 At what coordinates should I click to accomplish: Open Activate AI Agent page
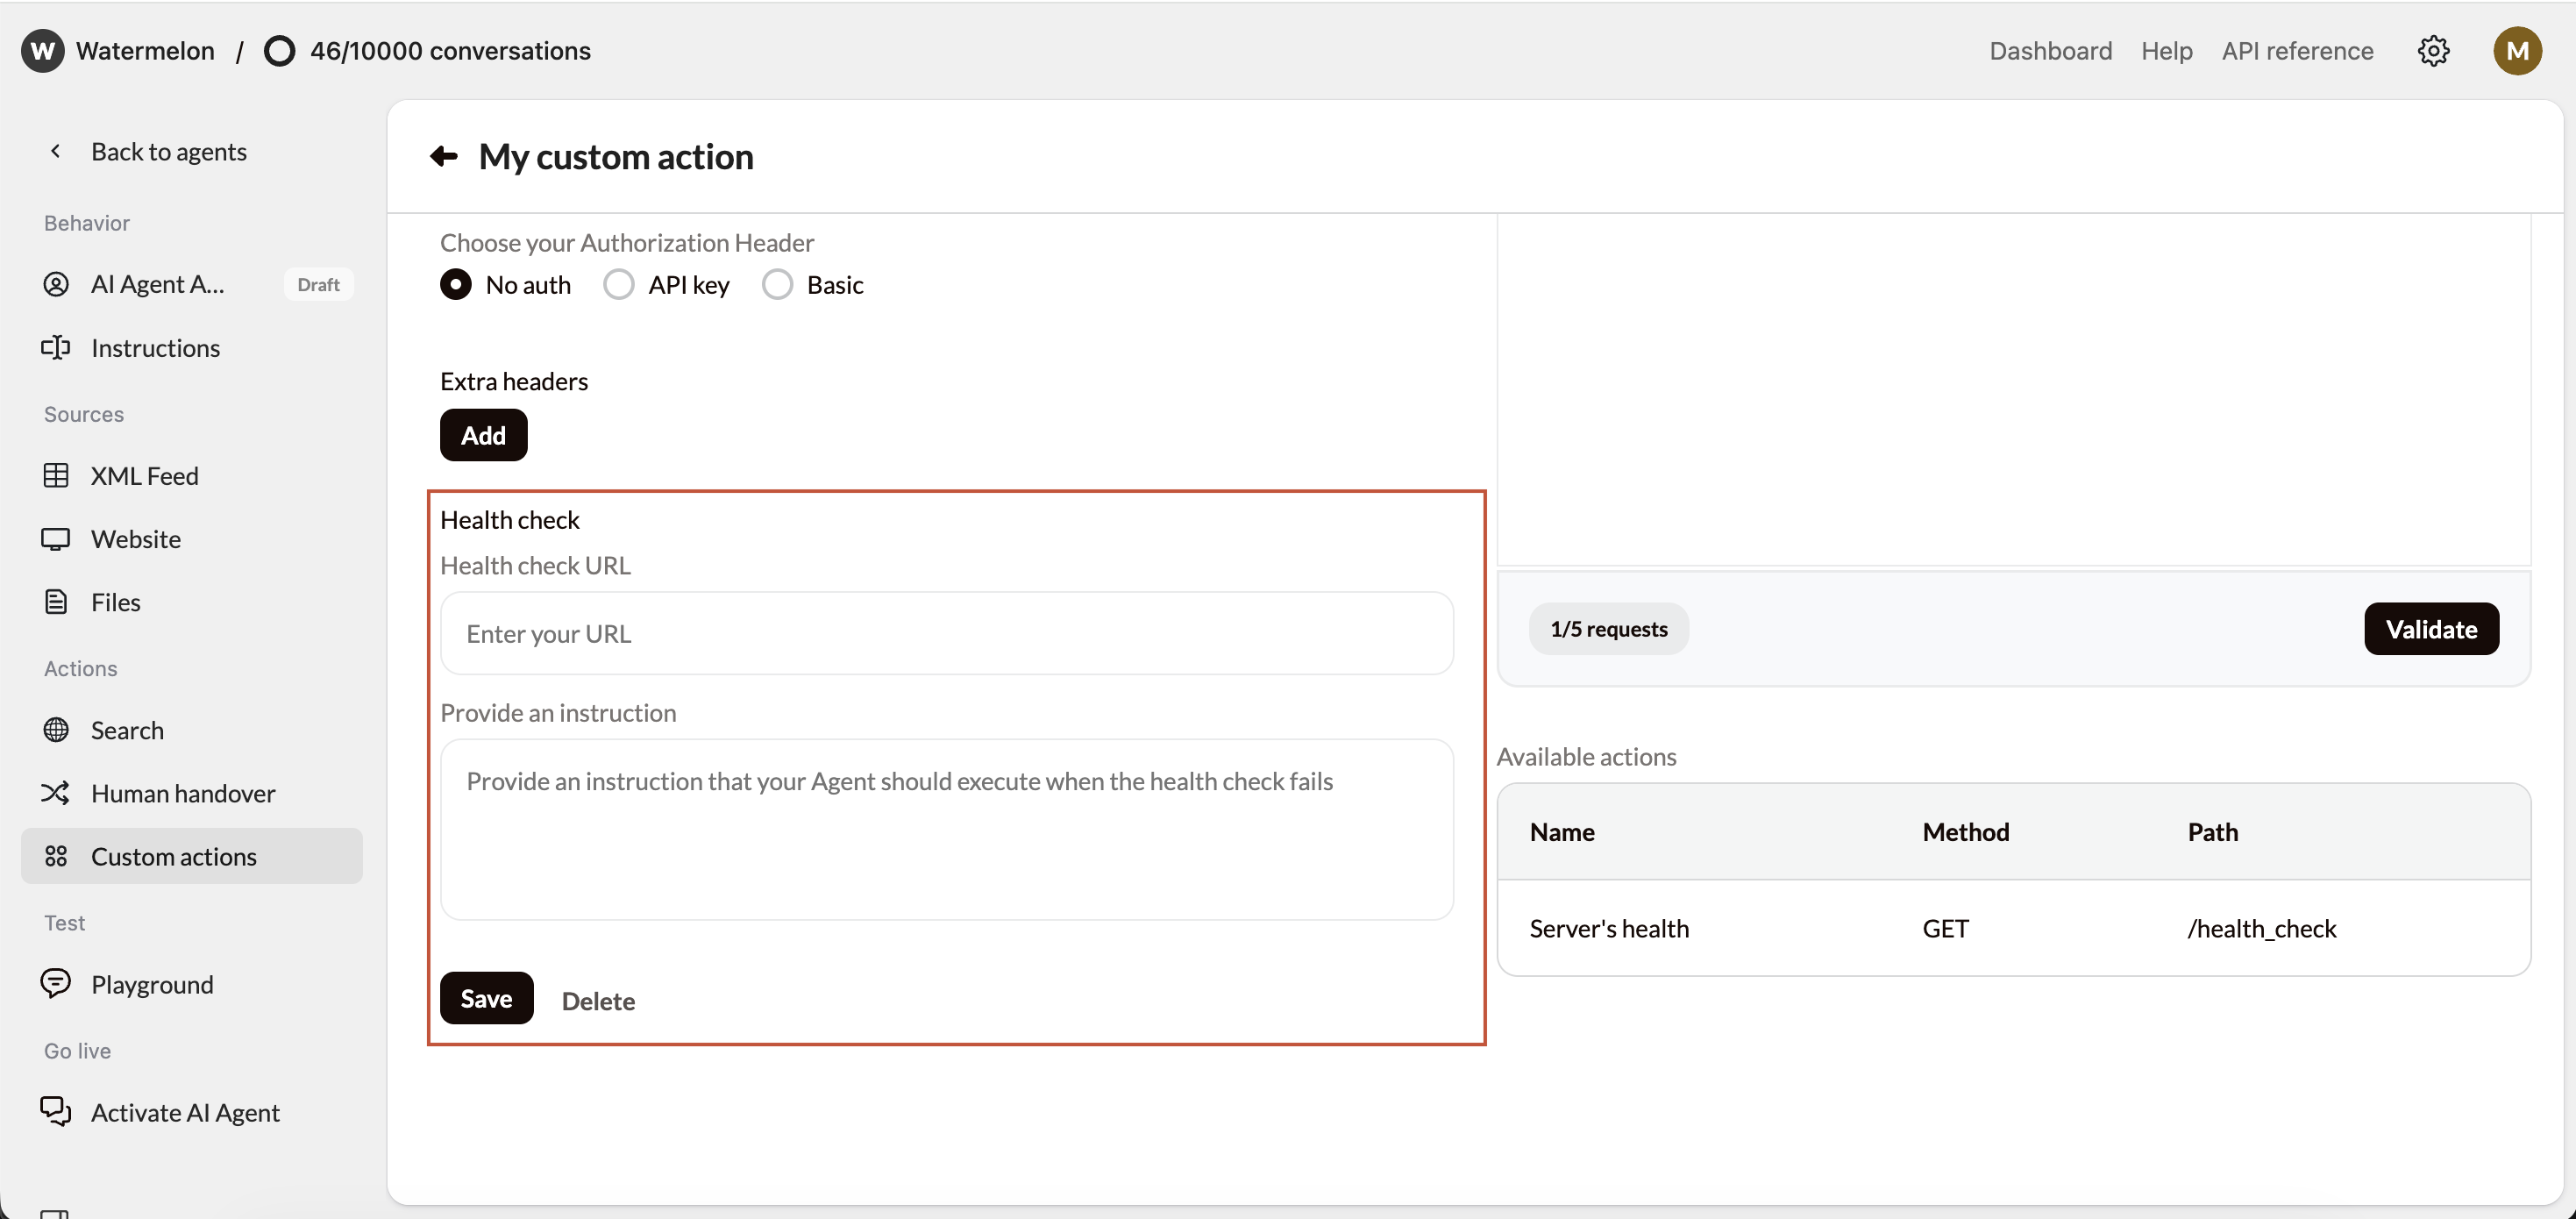(x=185, y=1112)
